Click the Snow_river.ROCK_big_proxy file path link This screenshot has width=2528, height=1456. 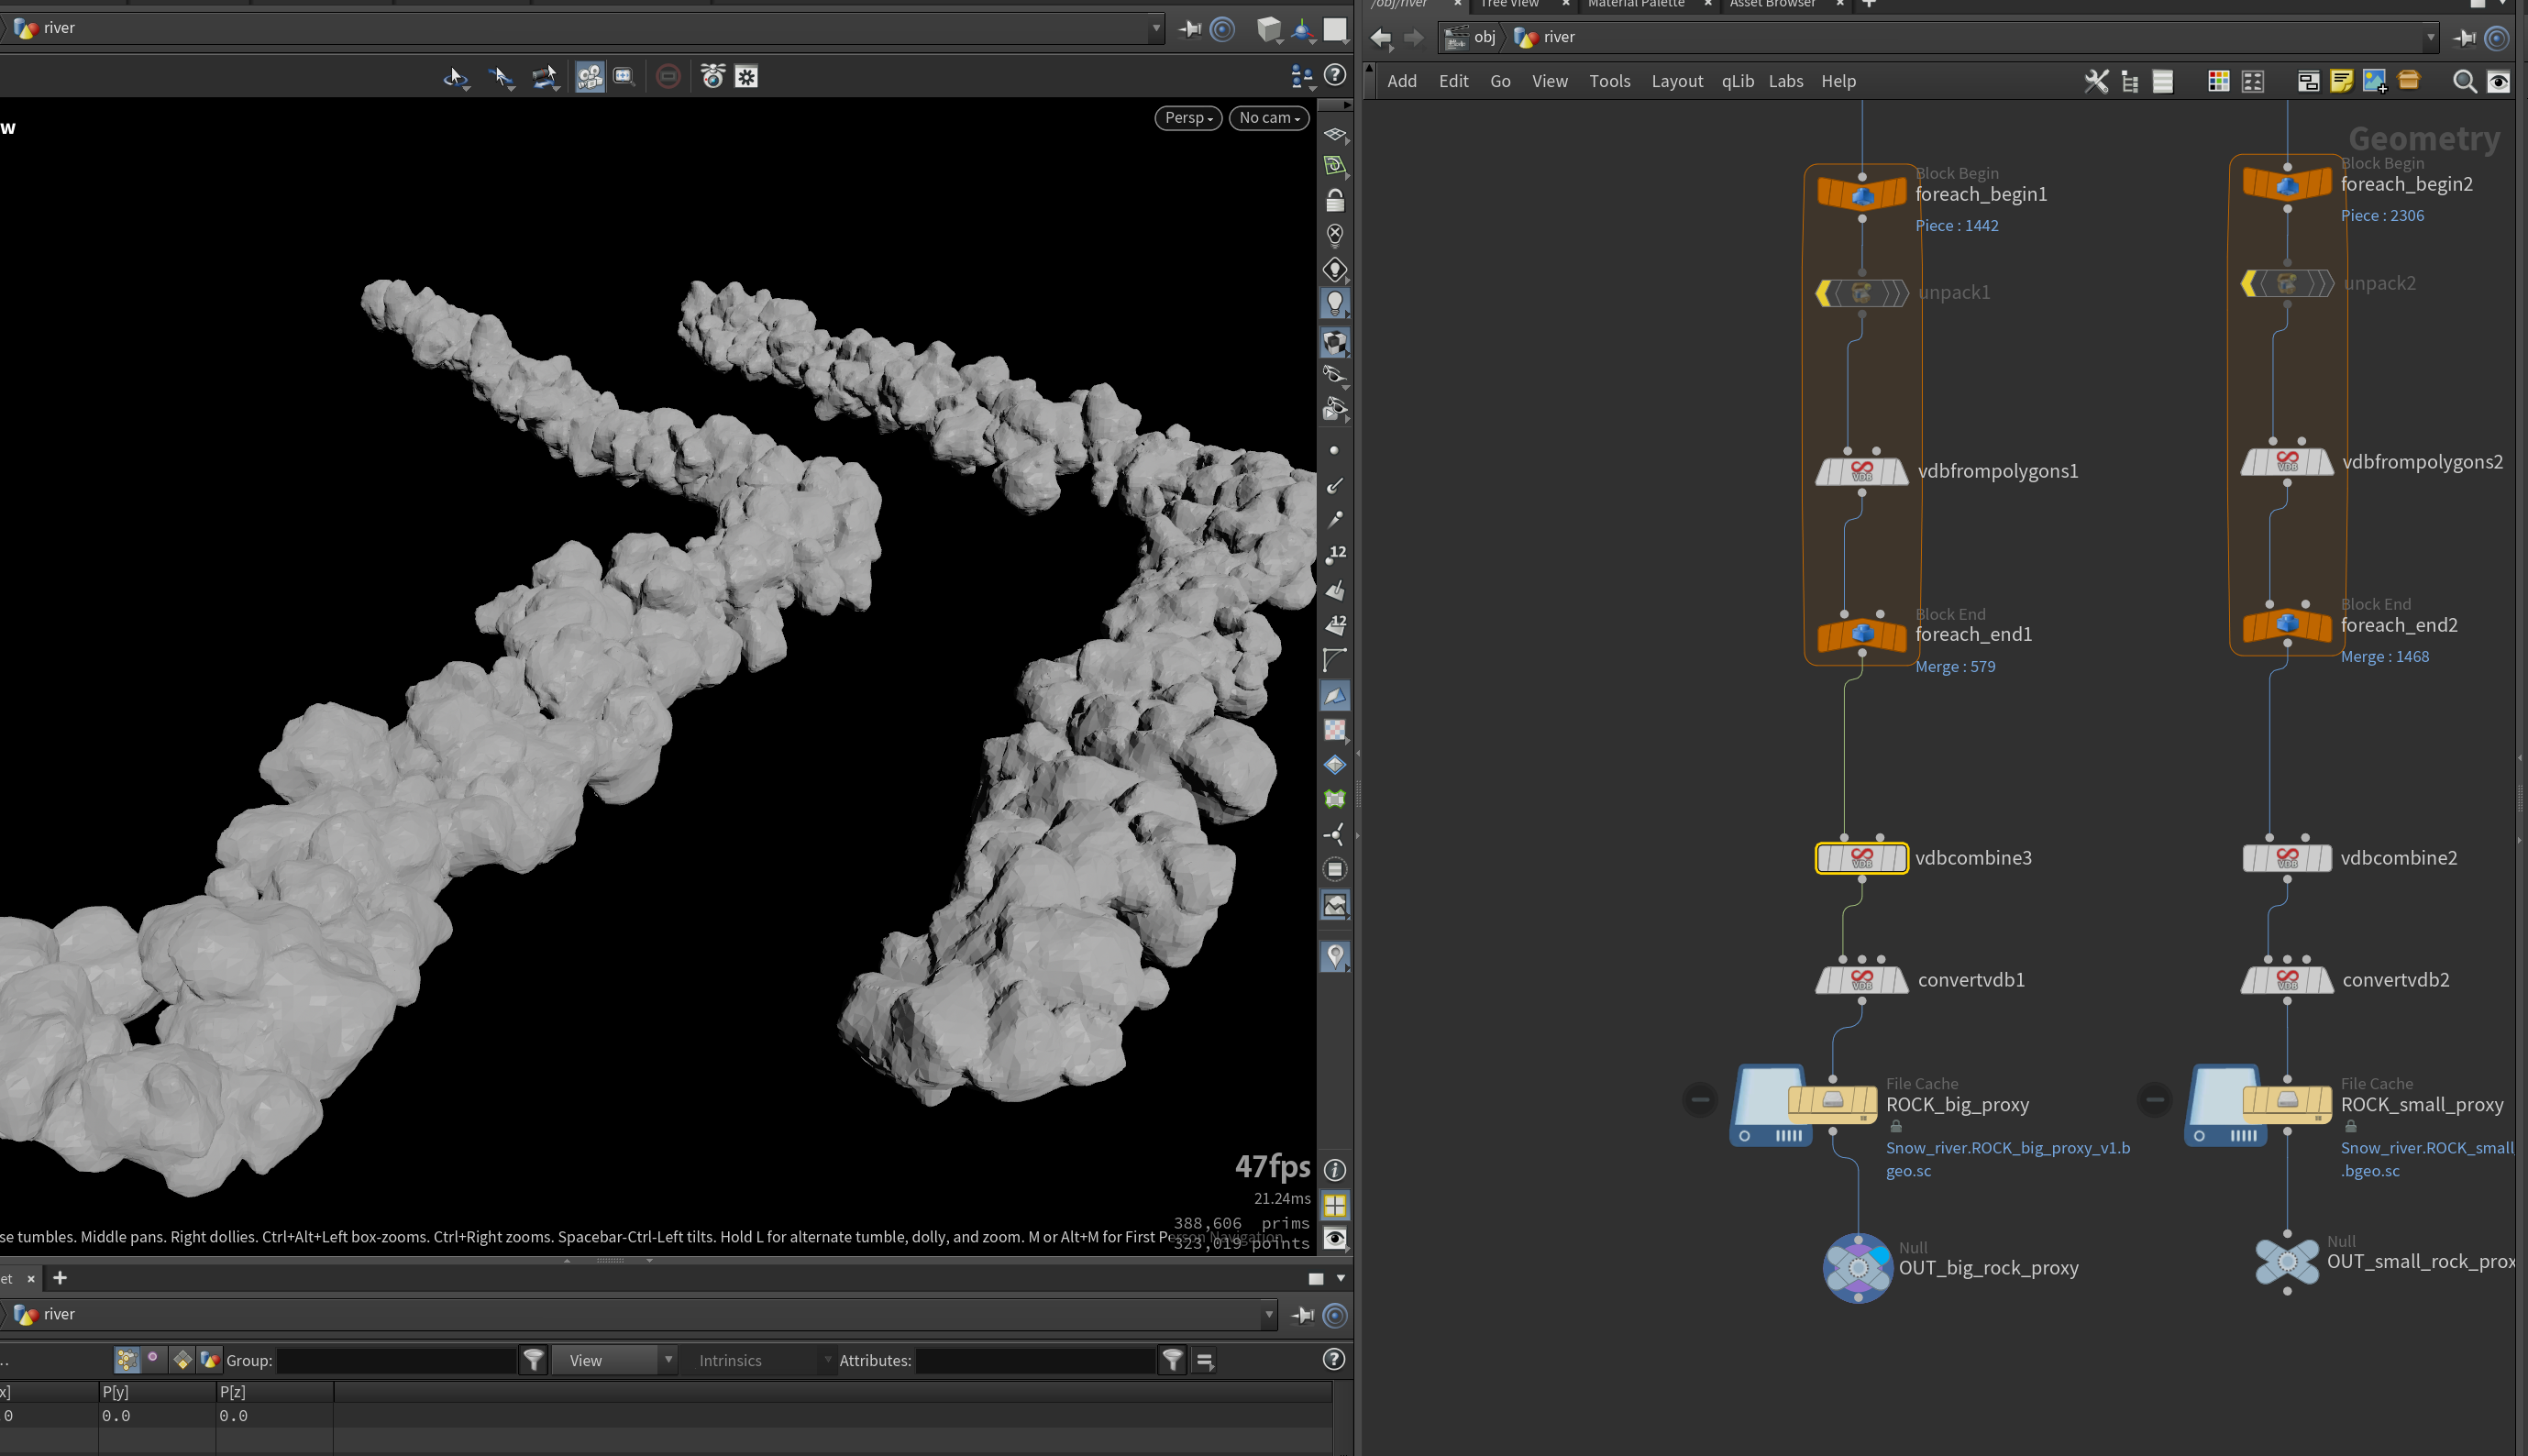2007,1159
